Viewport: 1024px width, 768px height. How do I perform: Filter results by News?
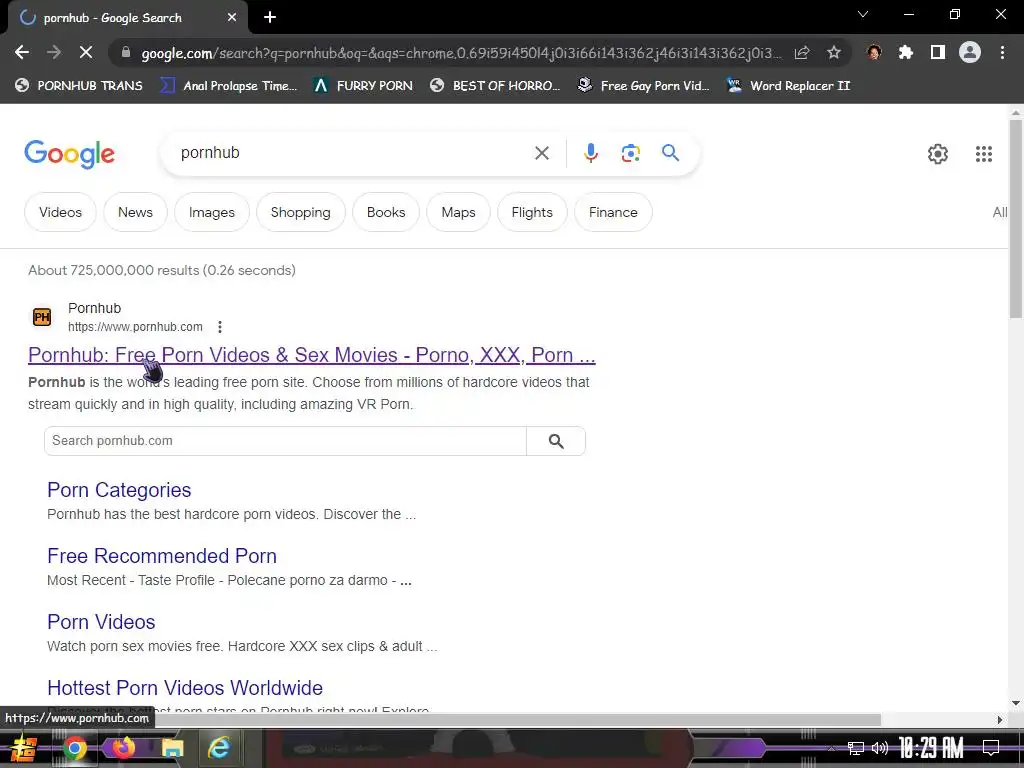click(135, 212)
